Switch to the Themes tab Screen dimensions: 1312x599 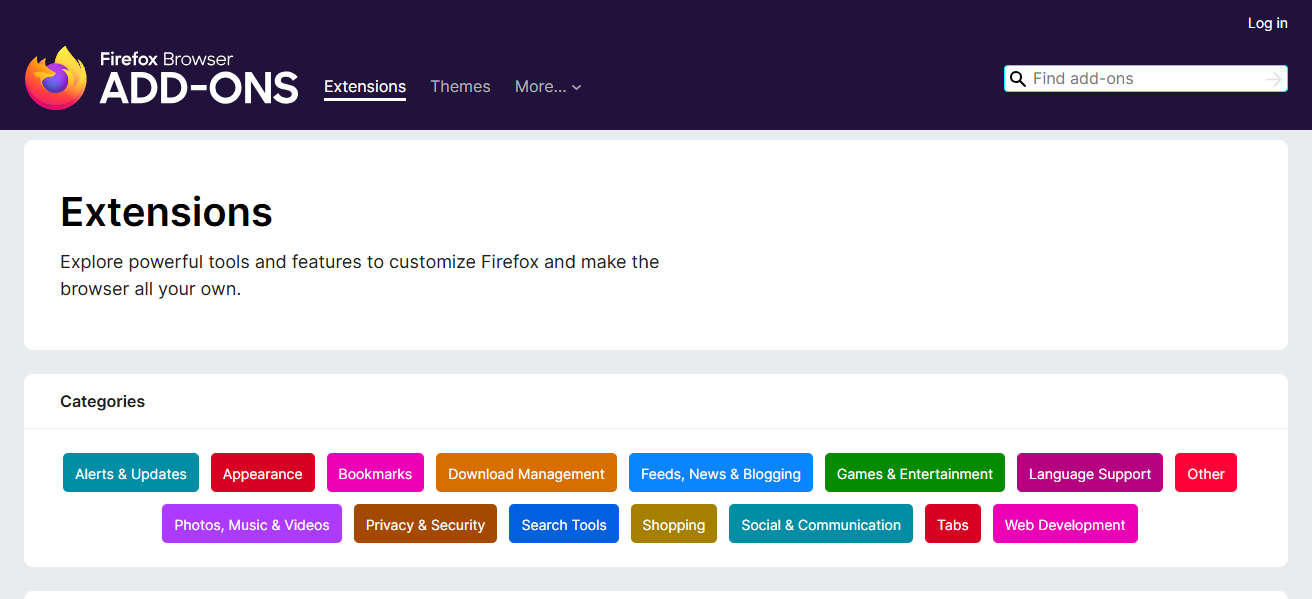coord(460,87)
